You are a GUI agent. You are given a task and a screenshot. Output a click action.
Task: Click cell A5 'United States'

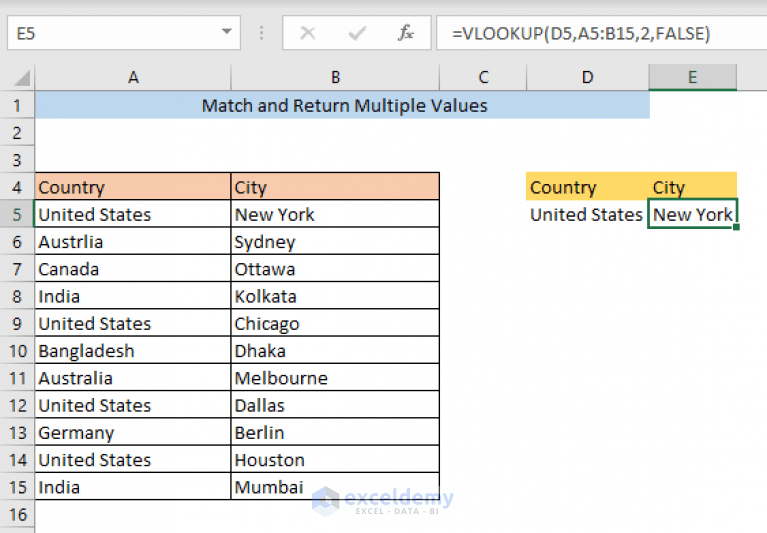(133, 214)
